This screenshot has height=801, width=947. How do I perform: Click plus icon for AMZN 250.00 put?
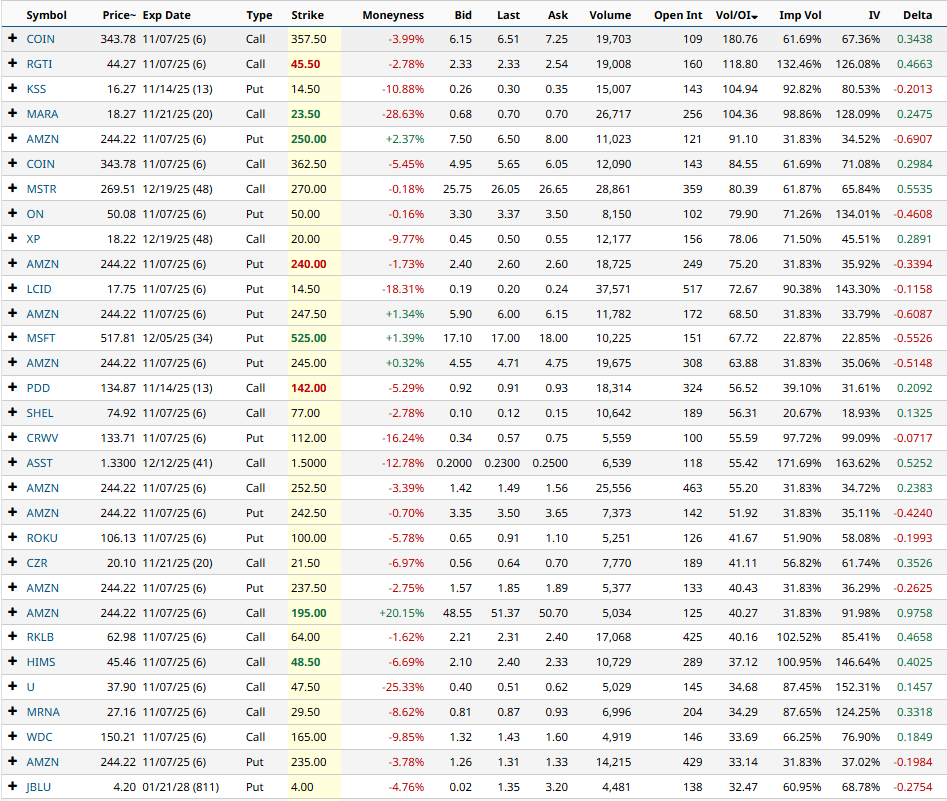12,138
